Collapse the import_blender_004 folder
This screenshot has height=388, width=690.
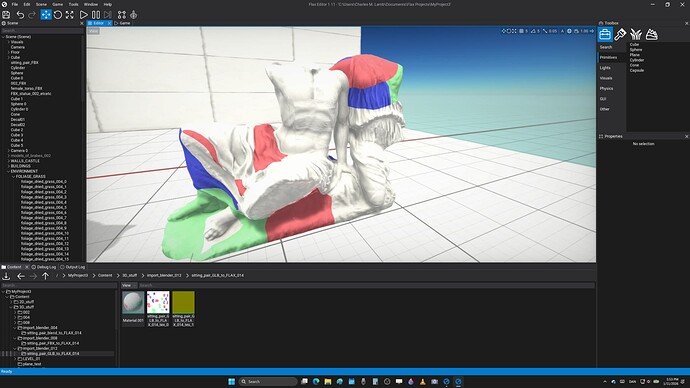[x=15, y=328]
